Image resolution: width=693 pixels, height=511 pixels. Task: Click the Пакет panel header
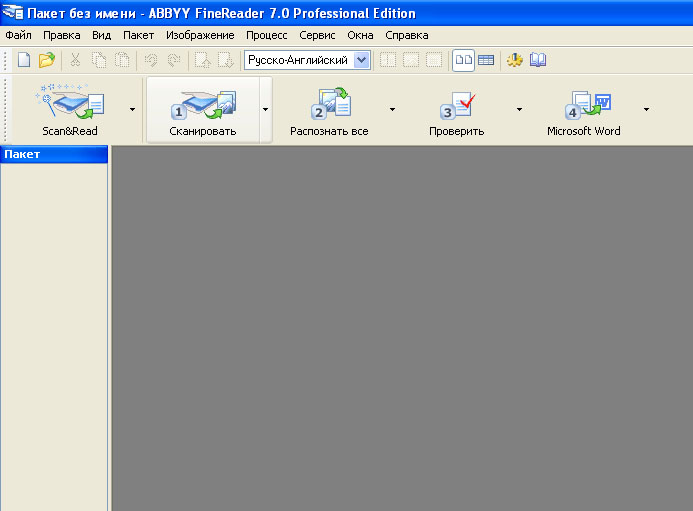tap(54, 154)
